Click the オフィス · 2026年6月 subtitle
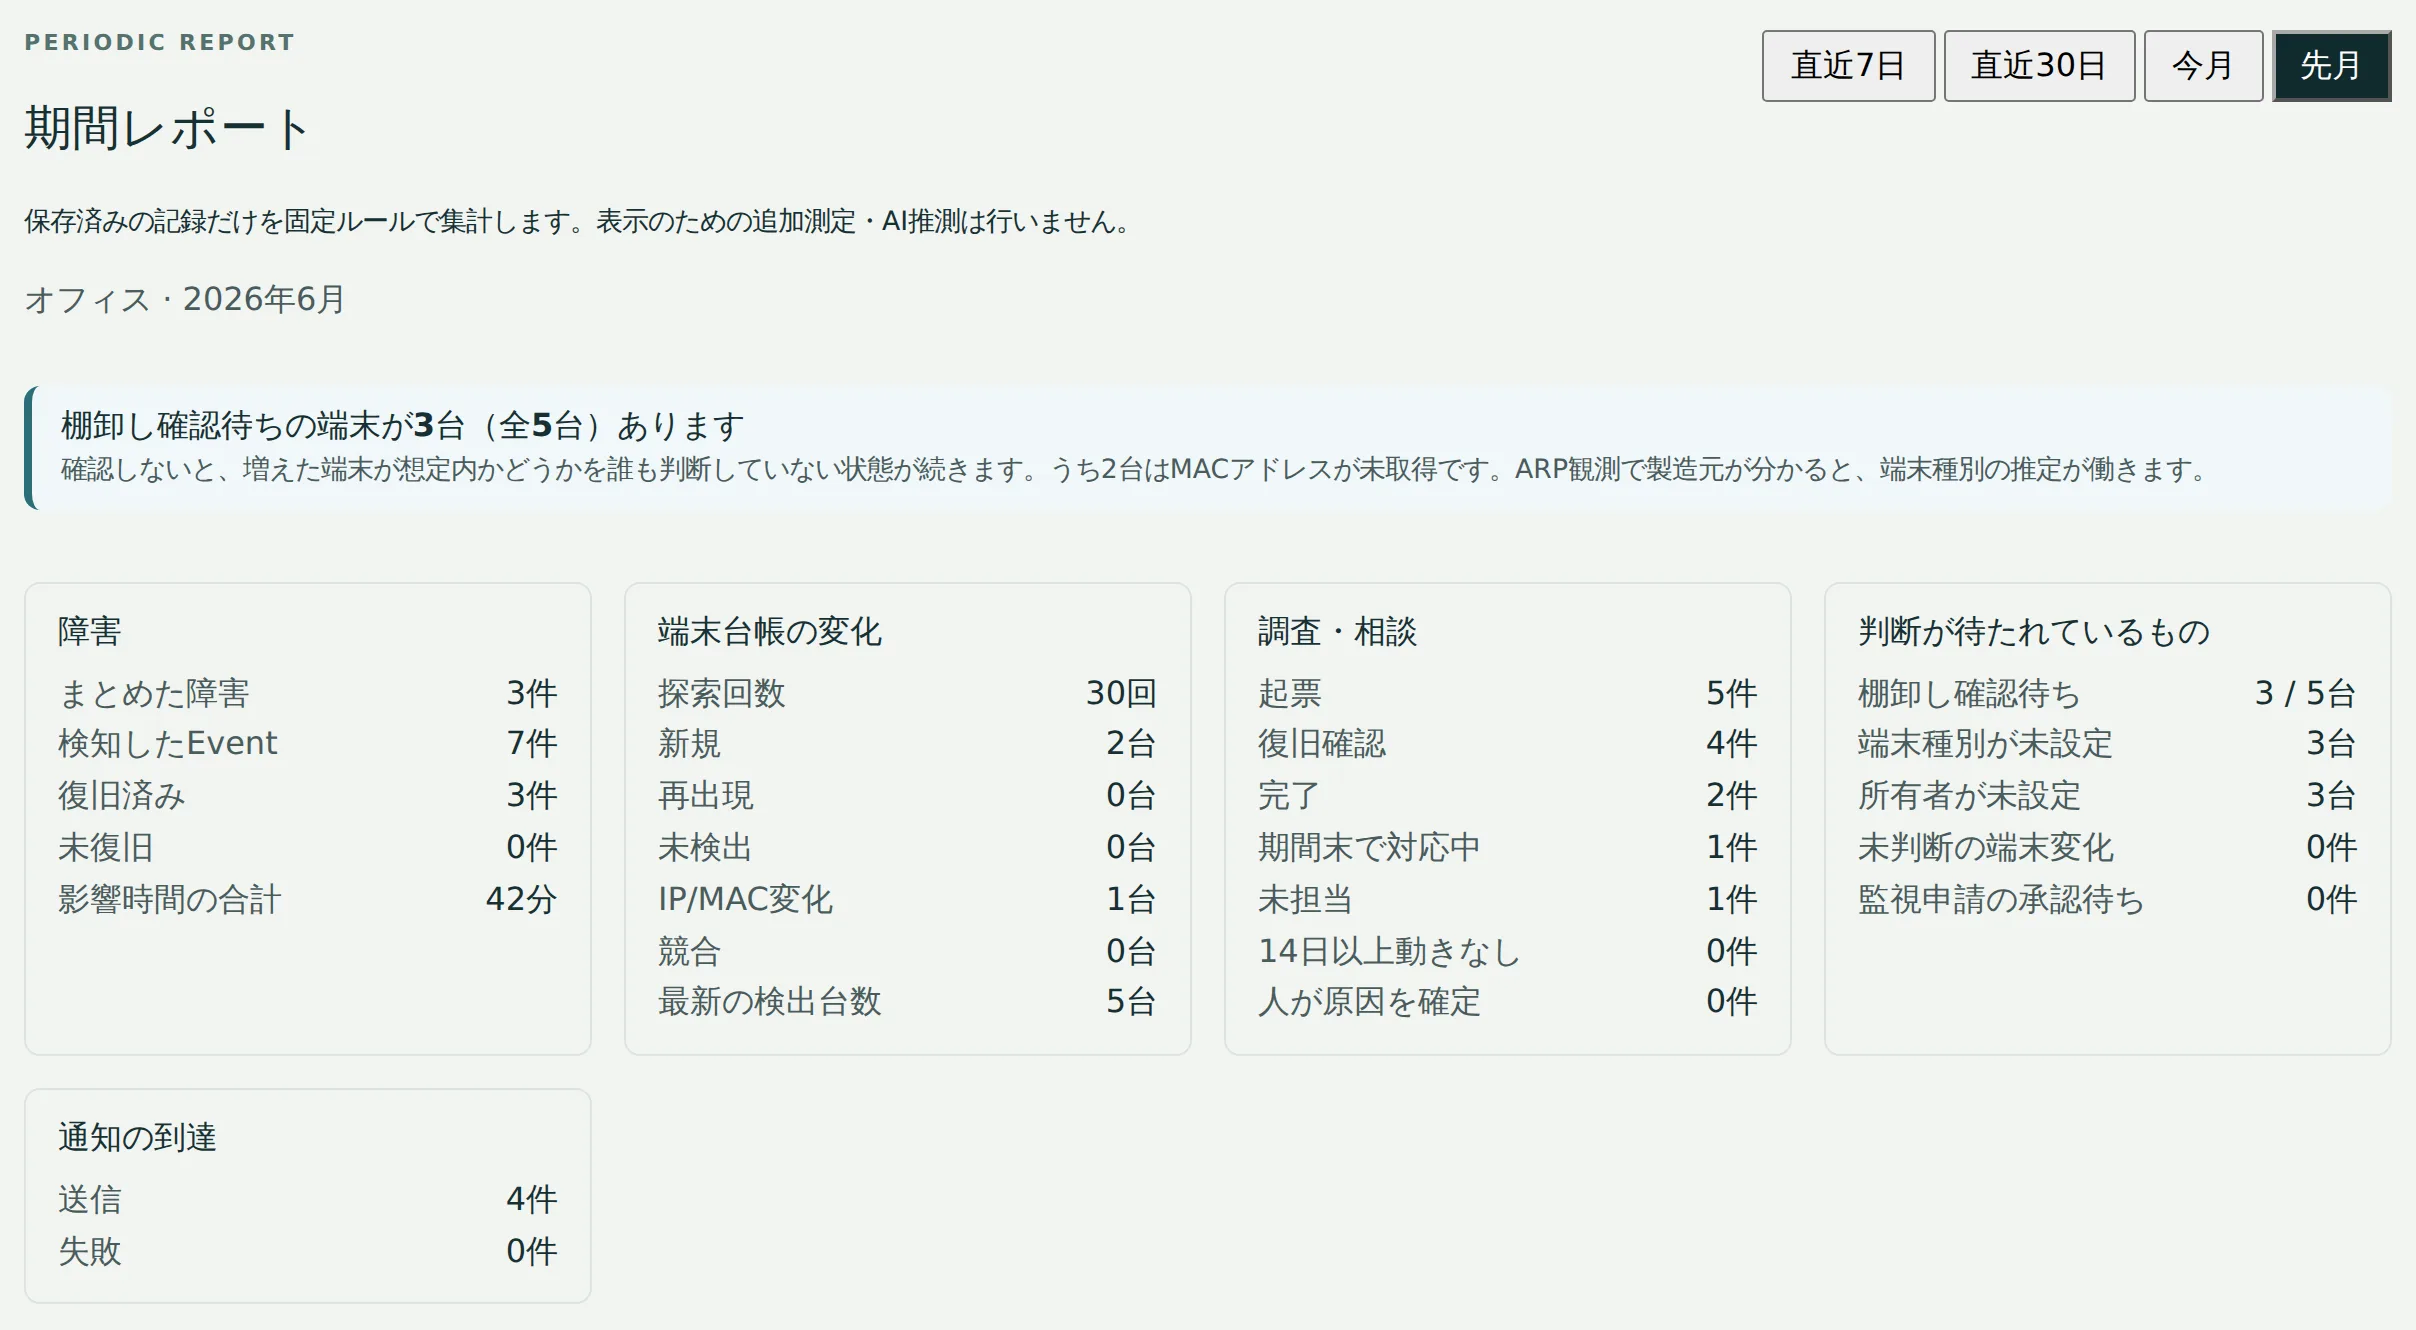Viewport: 2416px width, 1330px height. (185, 299)
